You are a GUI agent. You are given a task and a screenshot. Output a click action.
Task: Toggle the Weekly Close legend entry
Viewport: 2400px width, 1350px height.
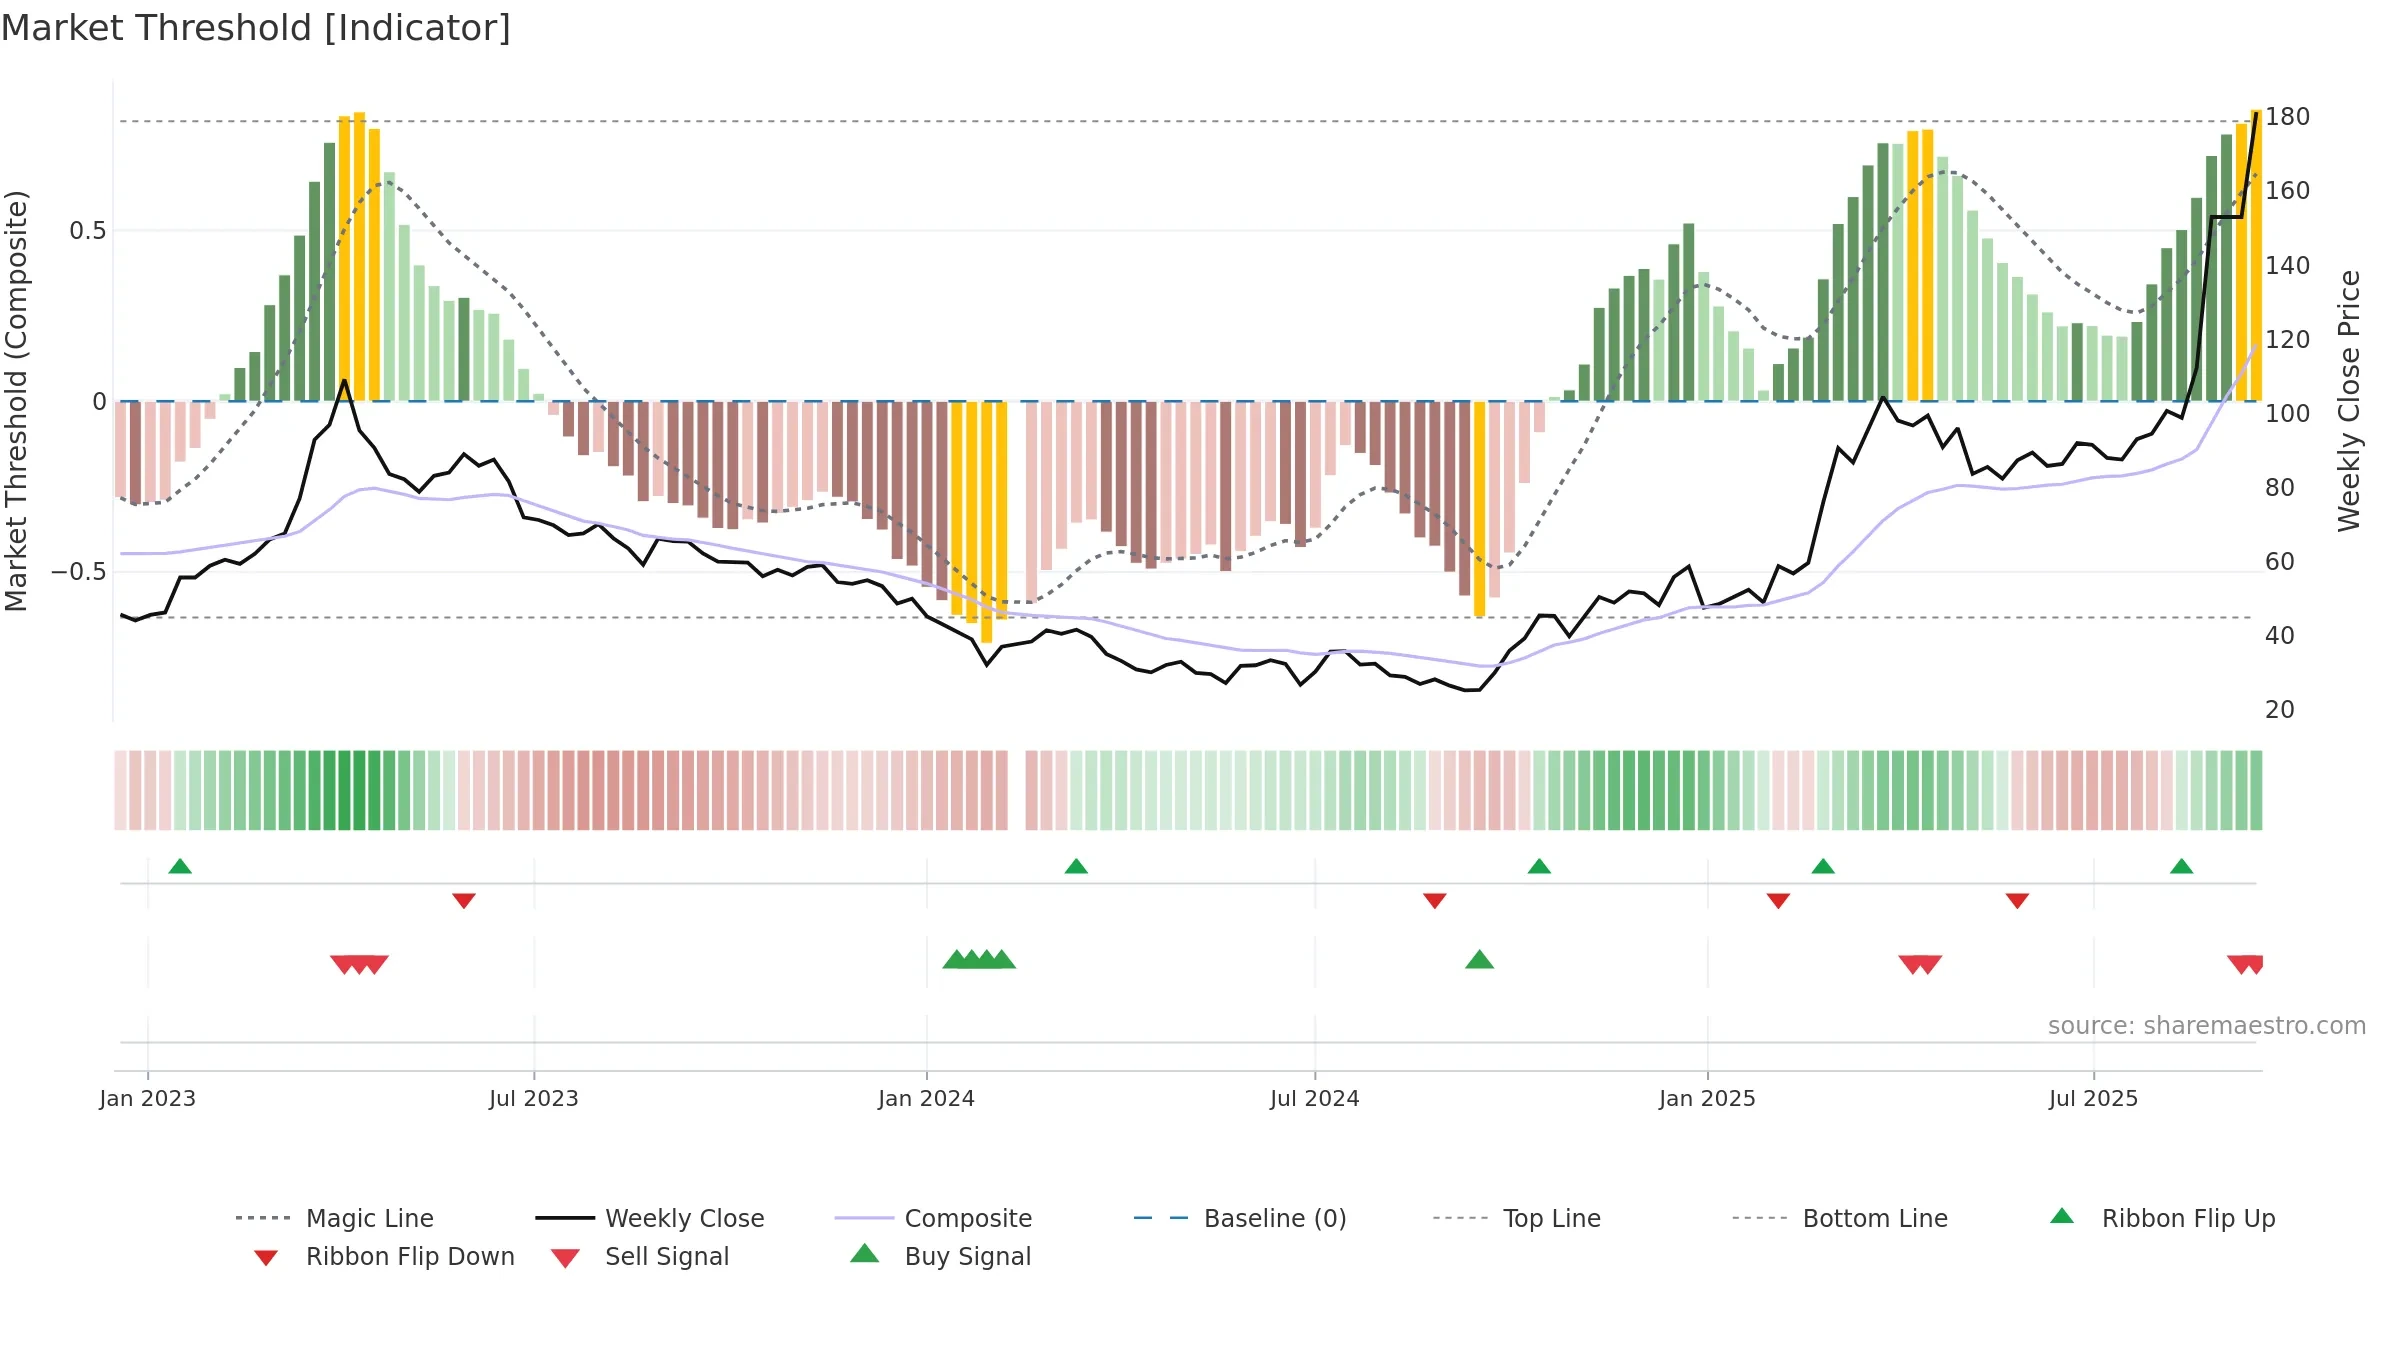(x=650, y=1218)
